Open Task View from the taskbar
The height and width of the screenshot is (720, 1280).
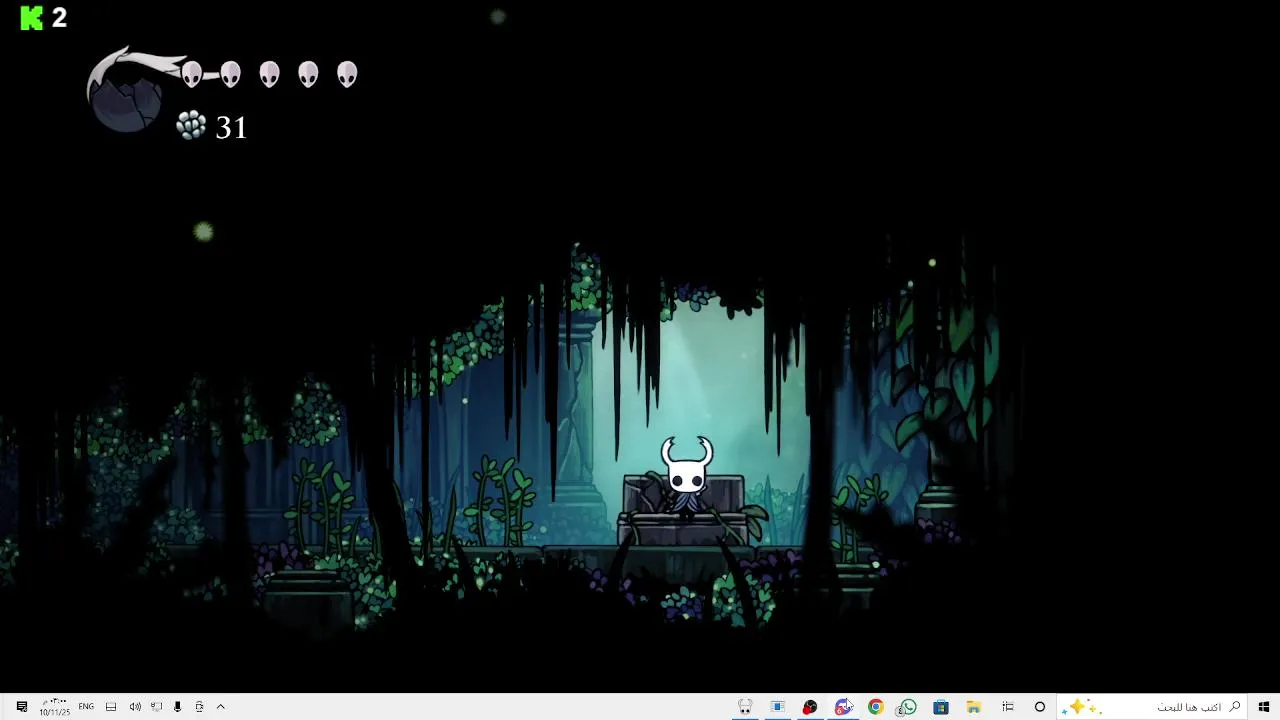tap(1008, 707)
